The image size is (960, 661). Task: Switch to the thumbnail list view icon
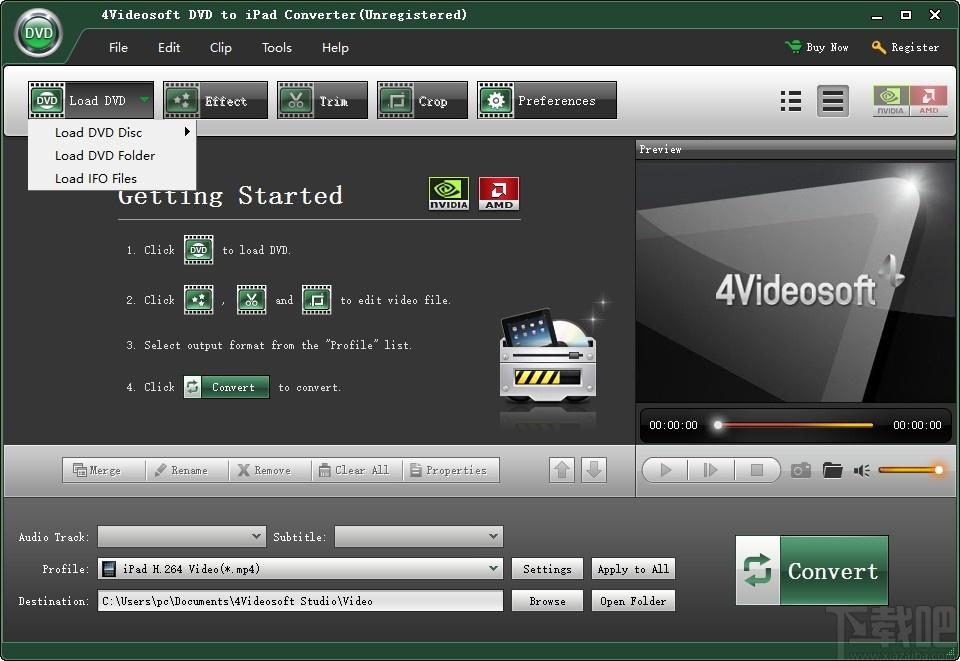791,101
